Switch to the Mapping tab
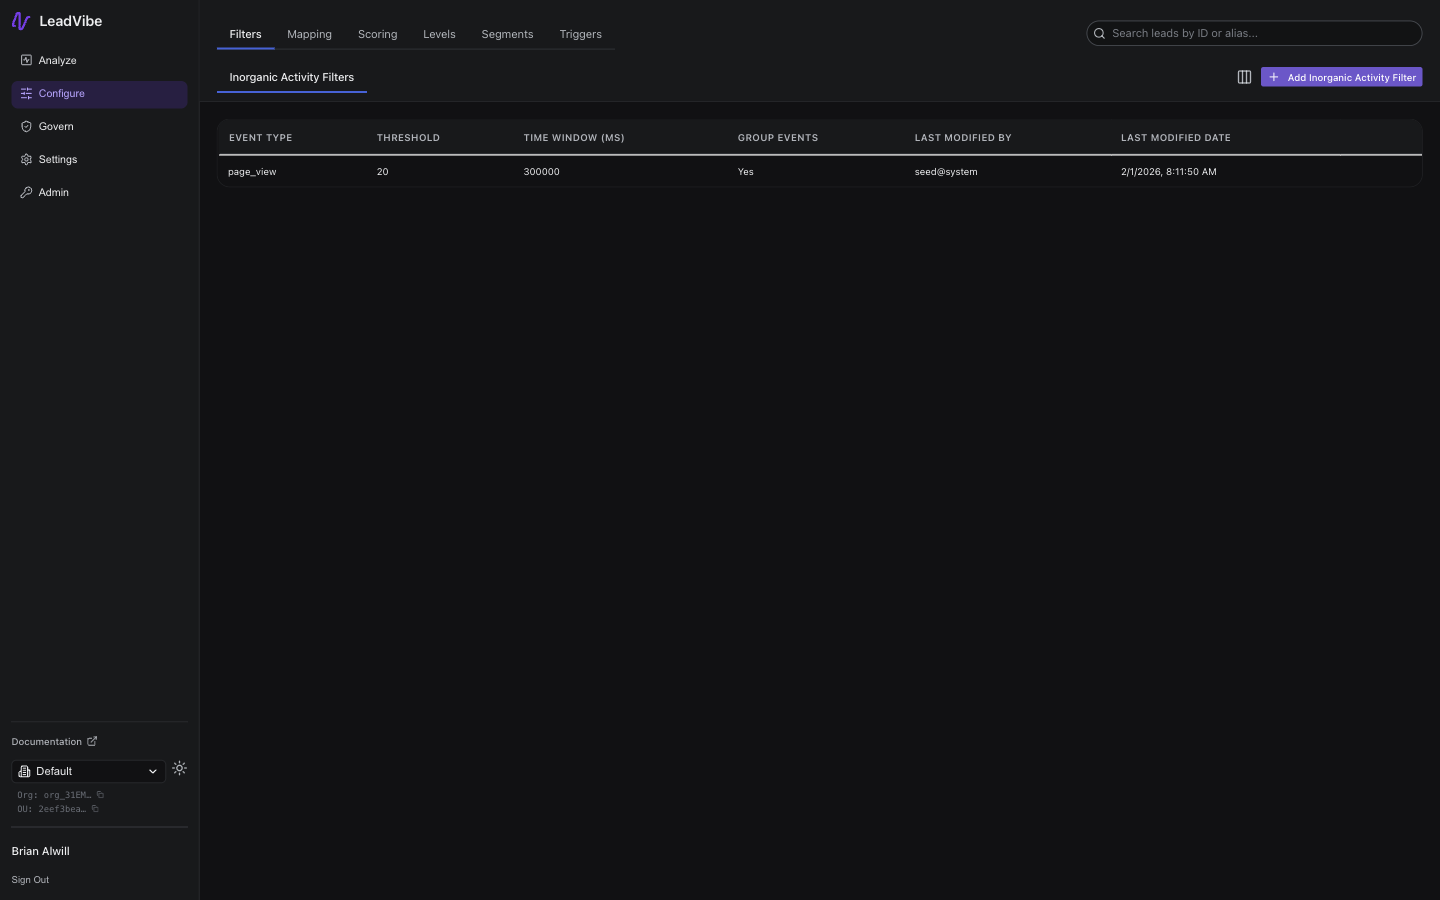 coord(309,33)
